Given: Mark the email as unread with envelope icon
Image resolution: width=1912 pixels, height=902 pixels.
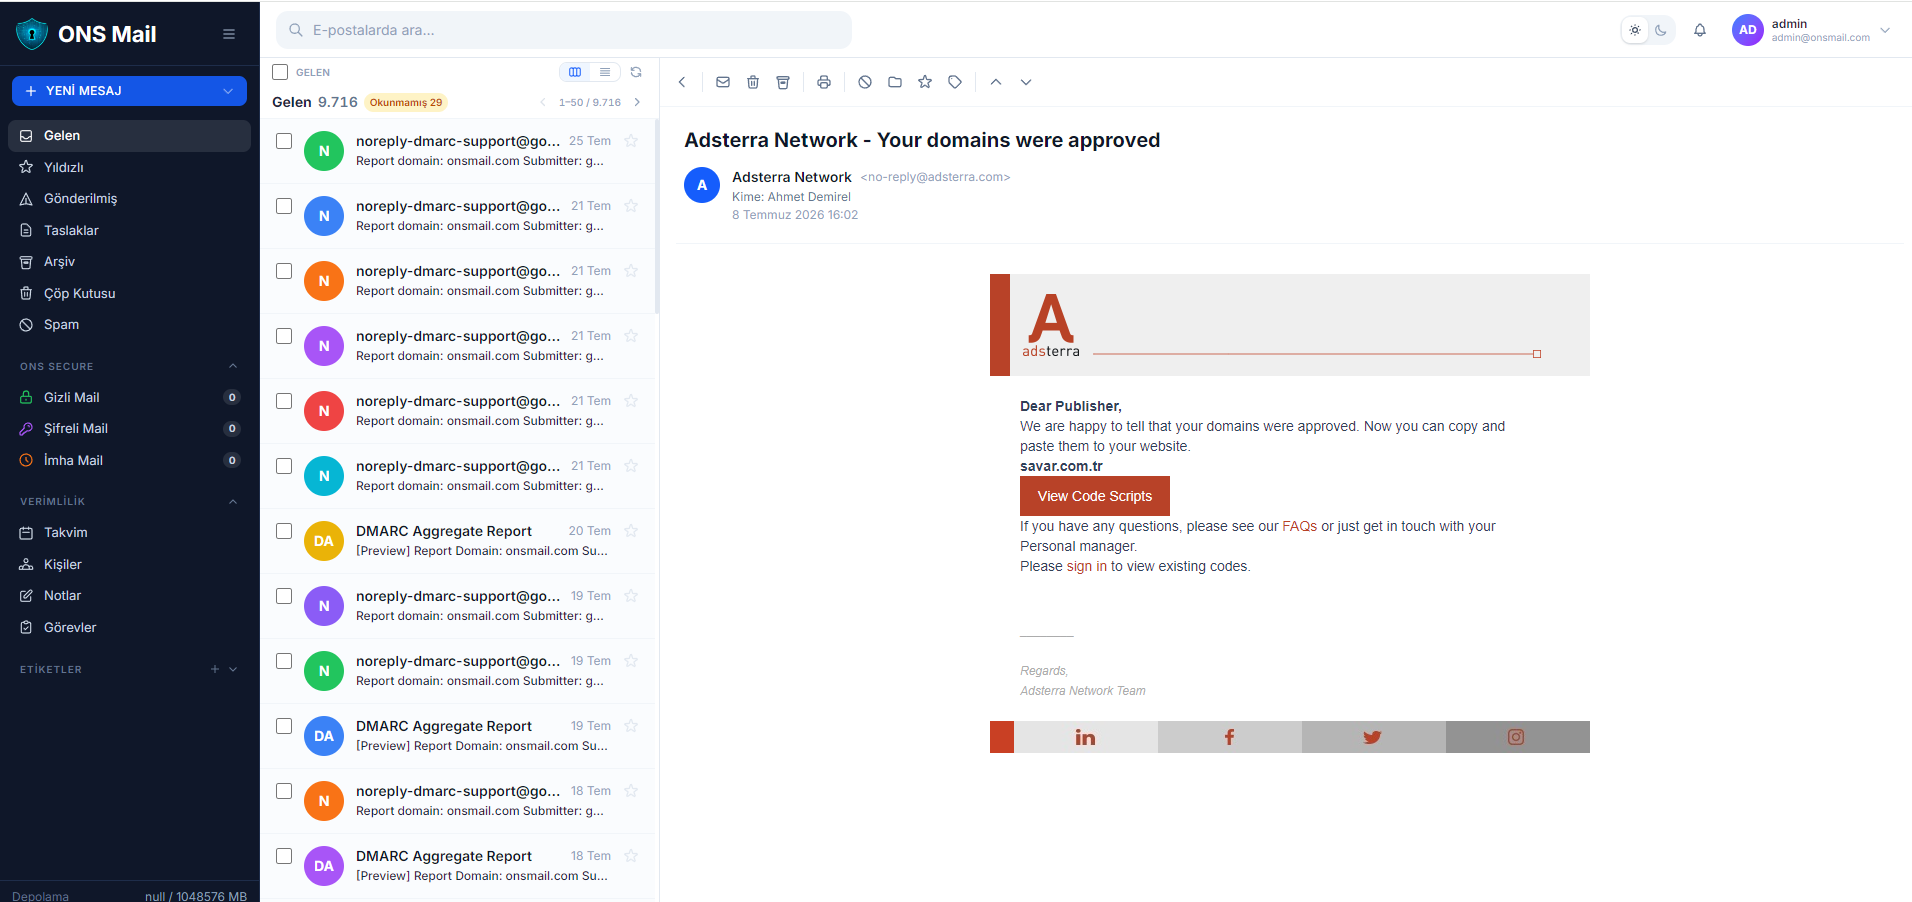Looking at the screenshot, I should [723, 82].
